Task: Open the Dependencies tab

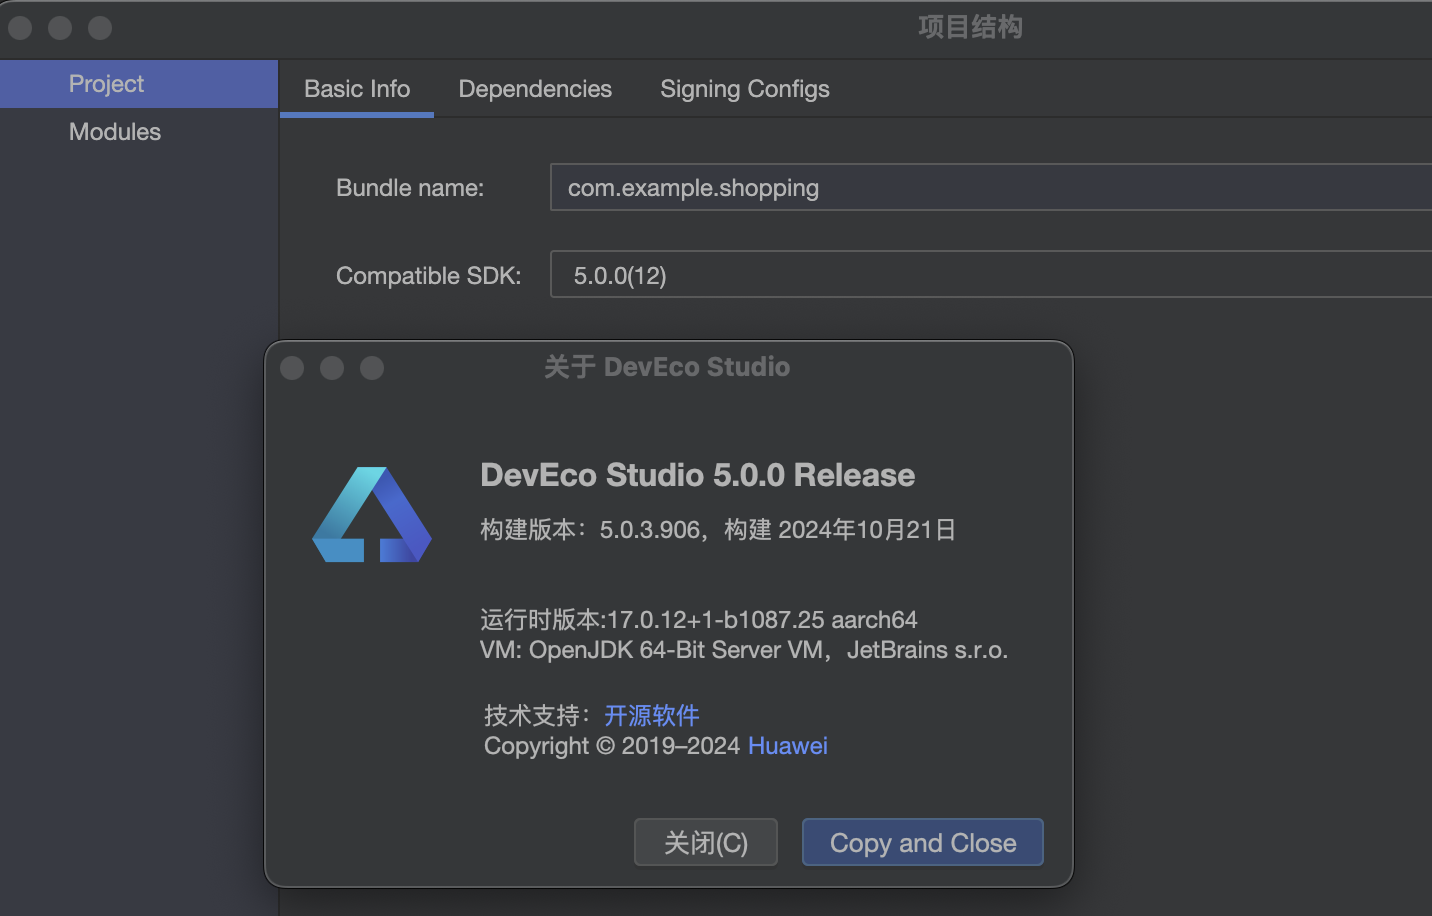Action: click(535, 89)
